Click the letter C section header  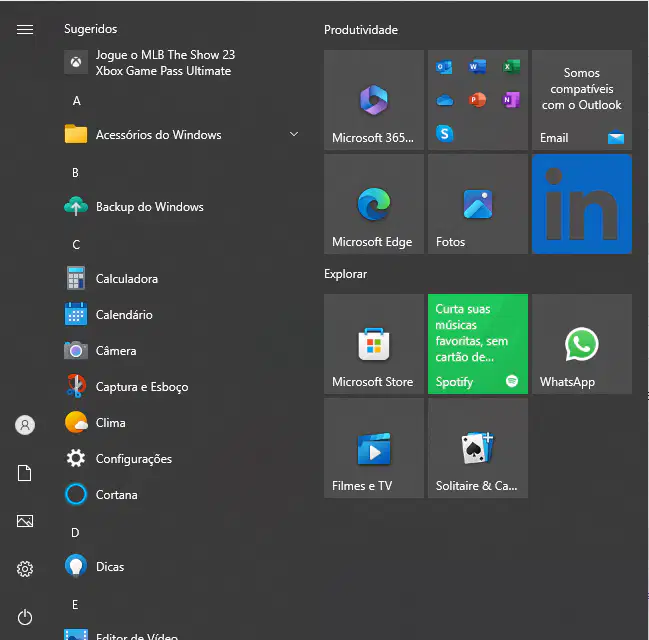click(x=76, y=245)
